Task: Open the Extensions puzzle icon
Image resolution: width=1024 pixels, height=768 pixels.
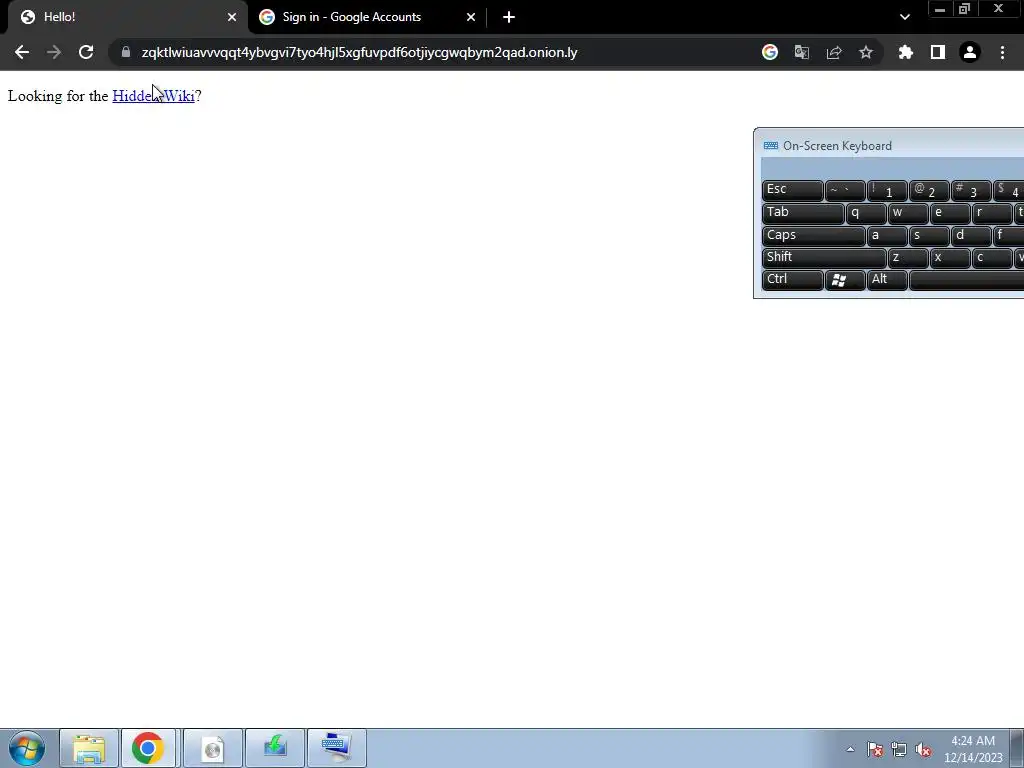Action: pyautogui.click(x=906, y=52)
